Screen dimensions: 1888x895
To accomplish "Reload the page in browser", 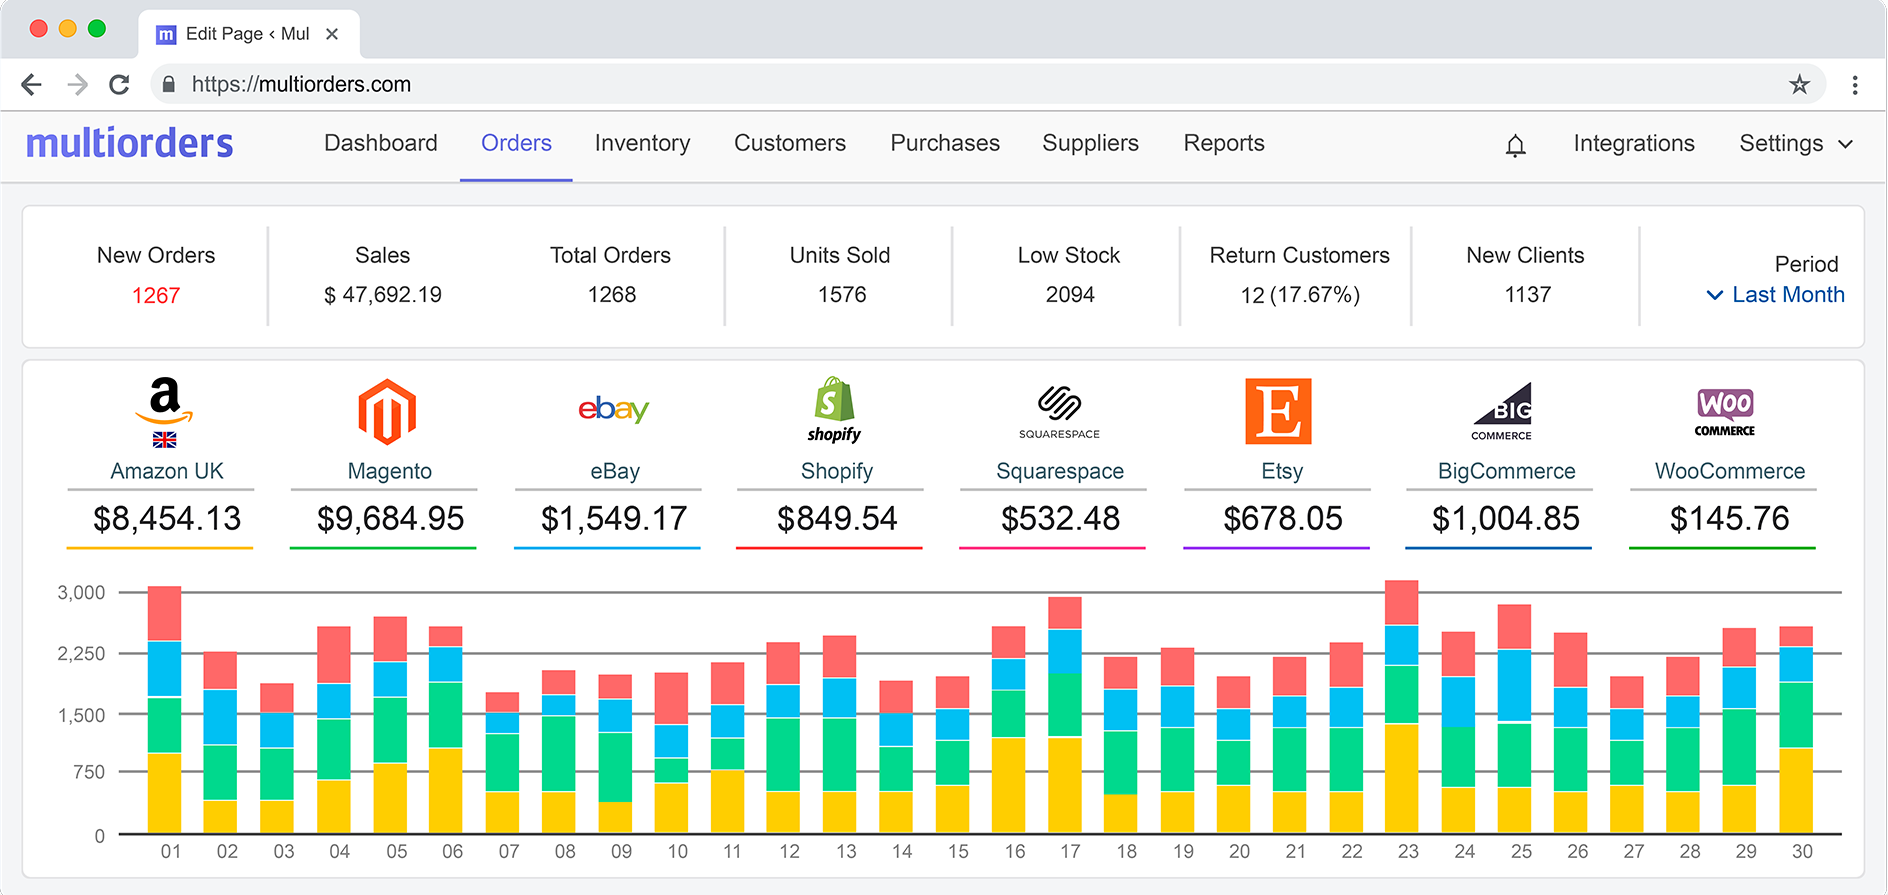I will tap(119, 85).
